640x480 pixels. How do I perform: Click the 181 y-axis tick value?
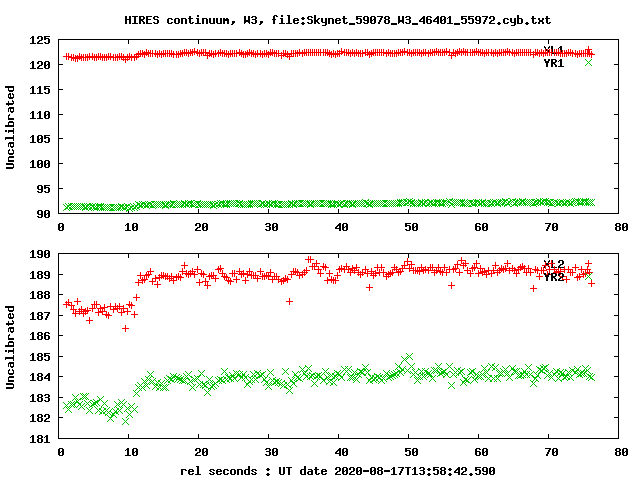coord(40,439)
